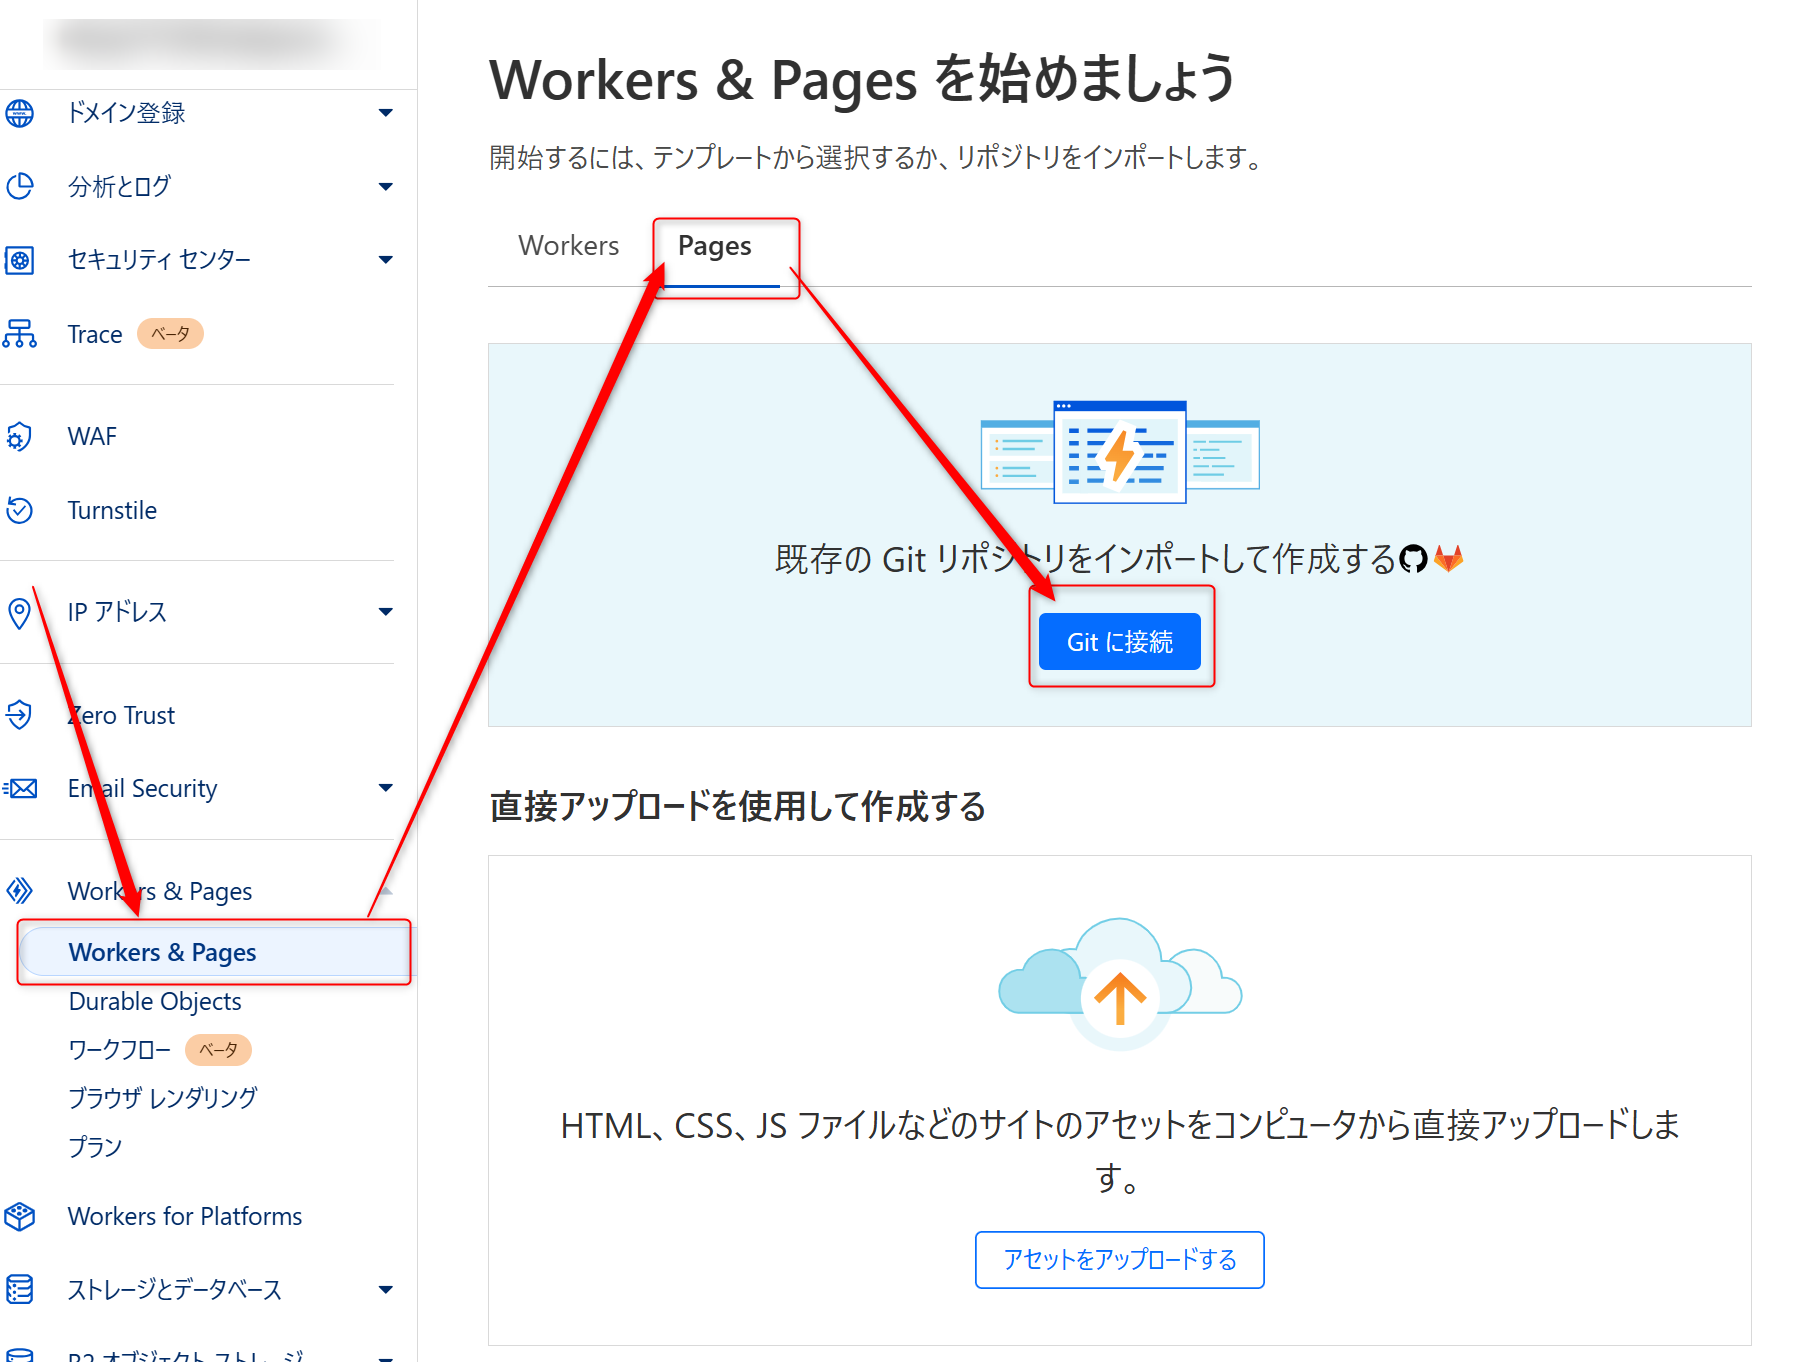The image size is (1795, 1362).
Task: Click the Trace network icon
Action: (x=19, y=334)
